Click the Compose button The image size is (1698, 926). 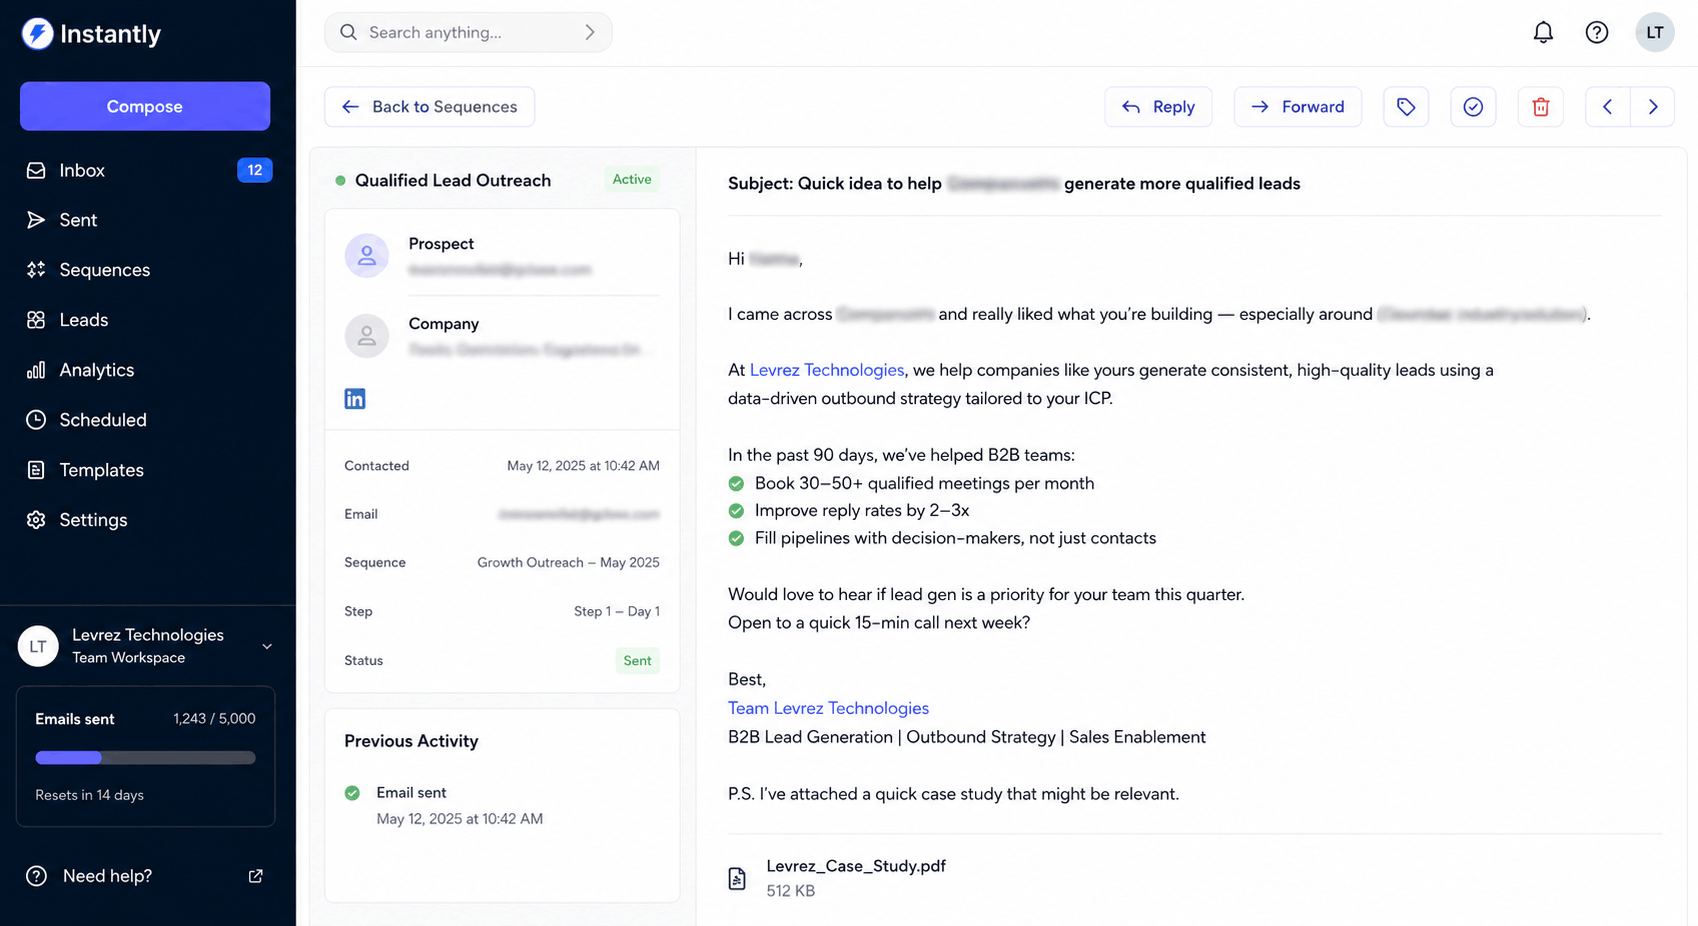(x=145, y=106)
